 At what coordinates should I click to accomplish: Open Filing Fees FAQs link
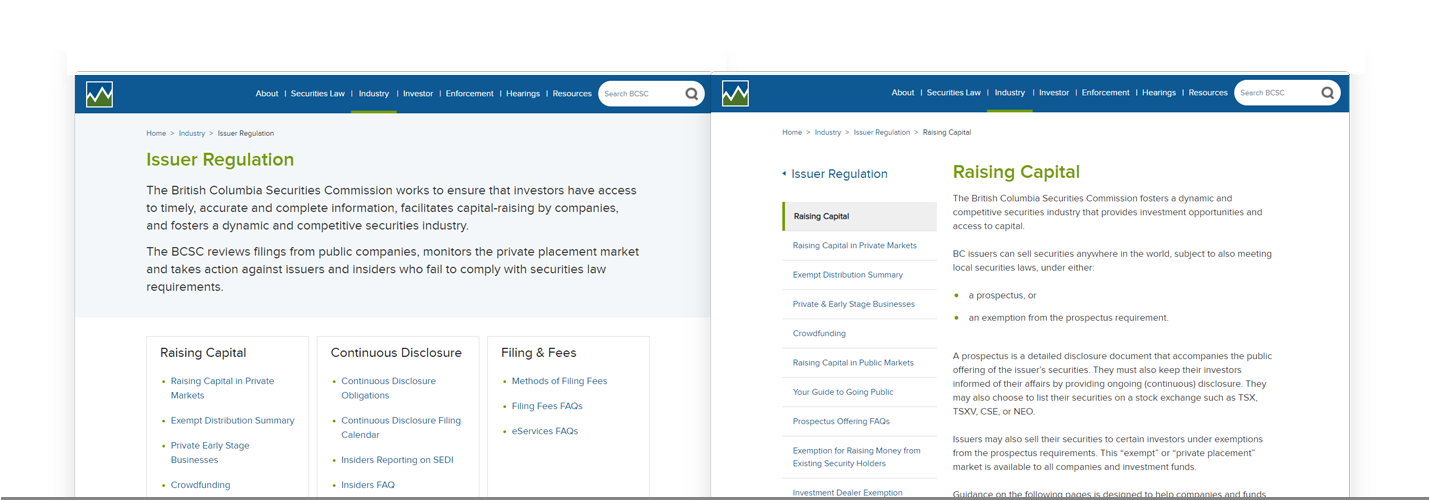coord(547,406)
